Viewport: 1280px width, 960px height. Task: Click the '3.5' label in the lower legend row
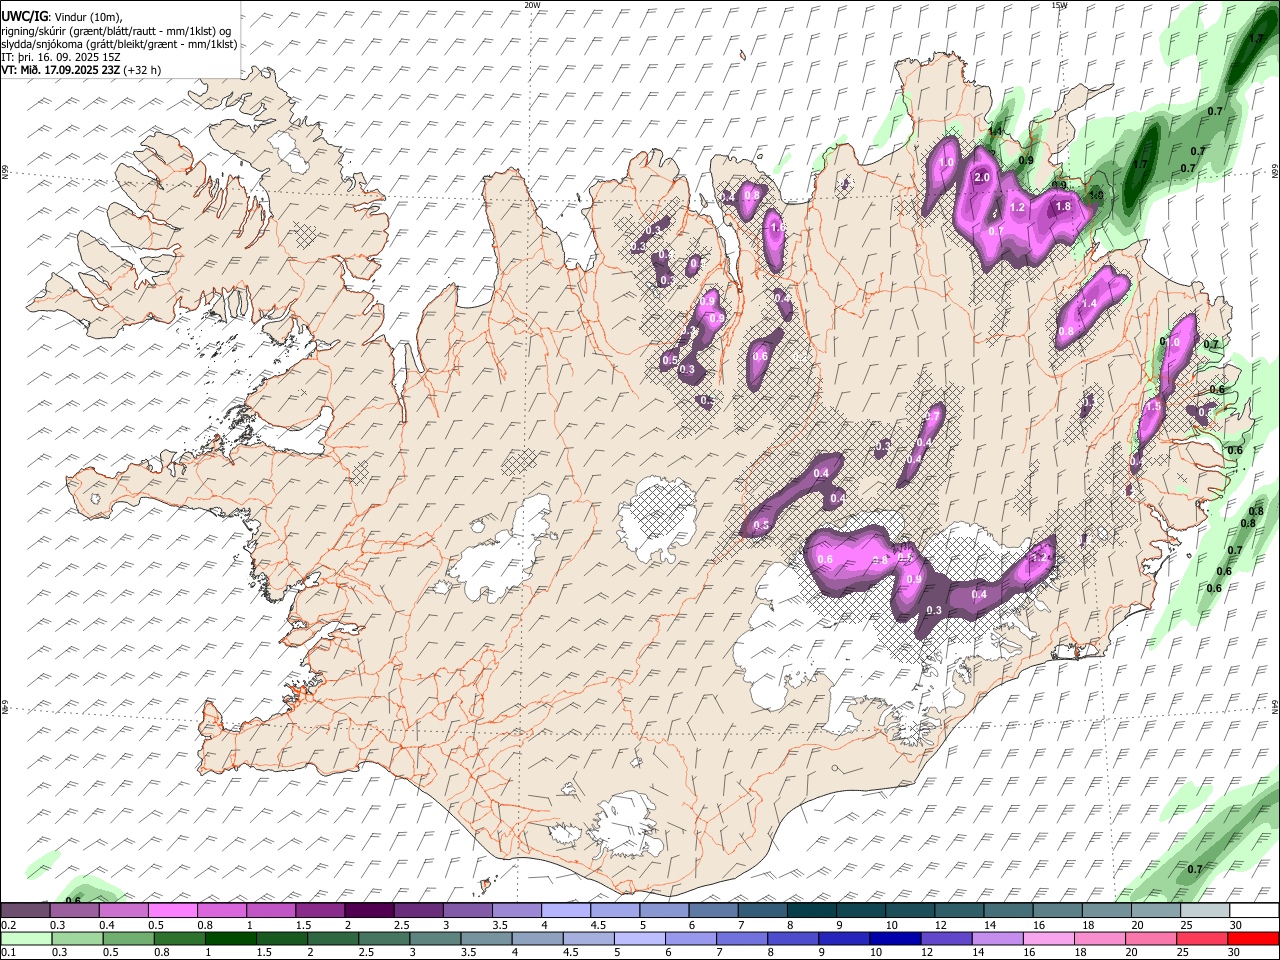click(x=467, y=953)
